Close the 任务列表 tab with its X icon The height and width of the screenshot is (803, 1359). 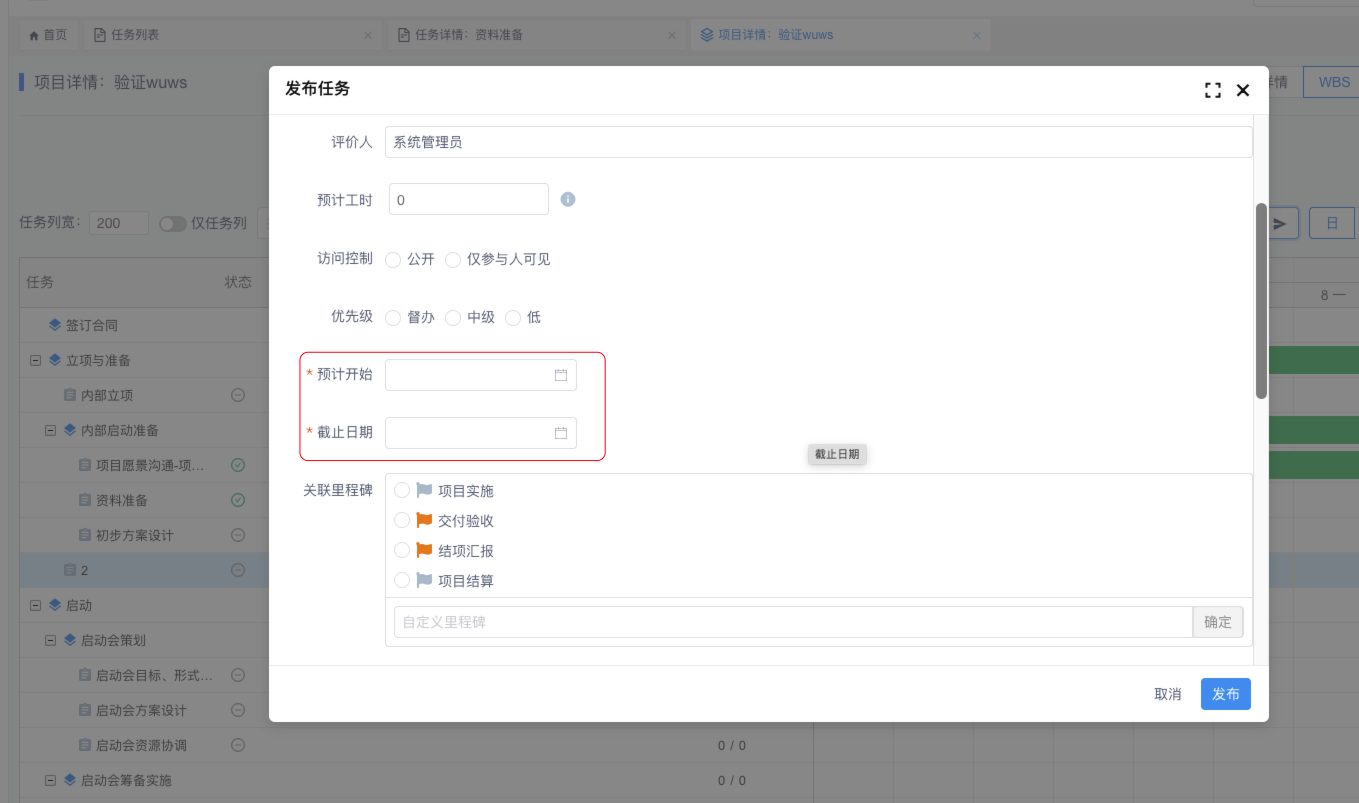click(x=367, y=35)
